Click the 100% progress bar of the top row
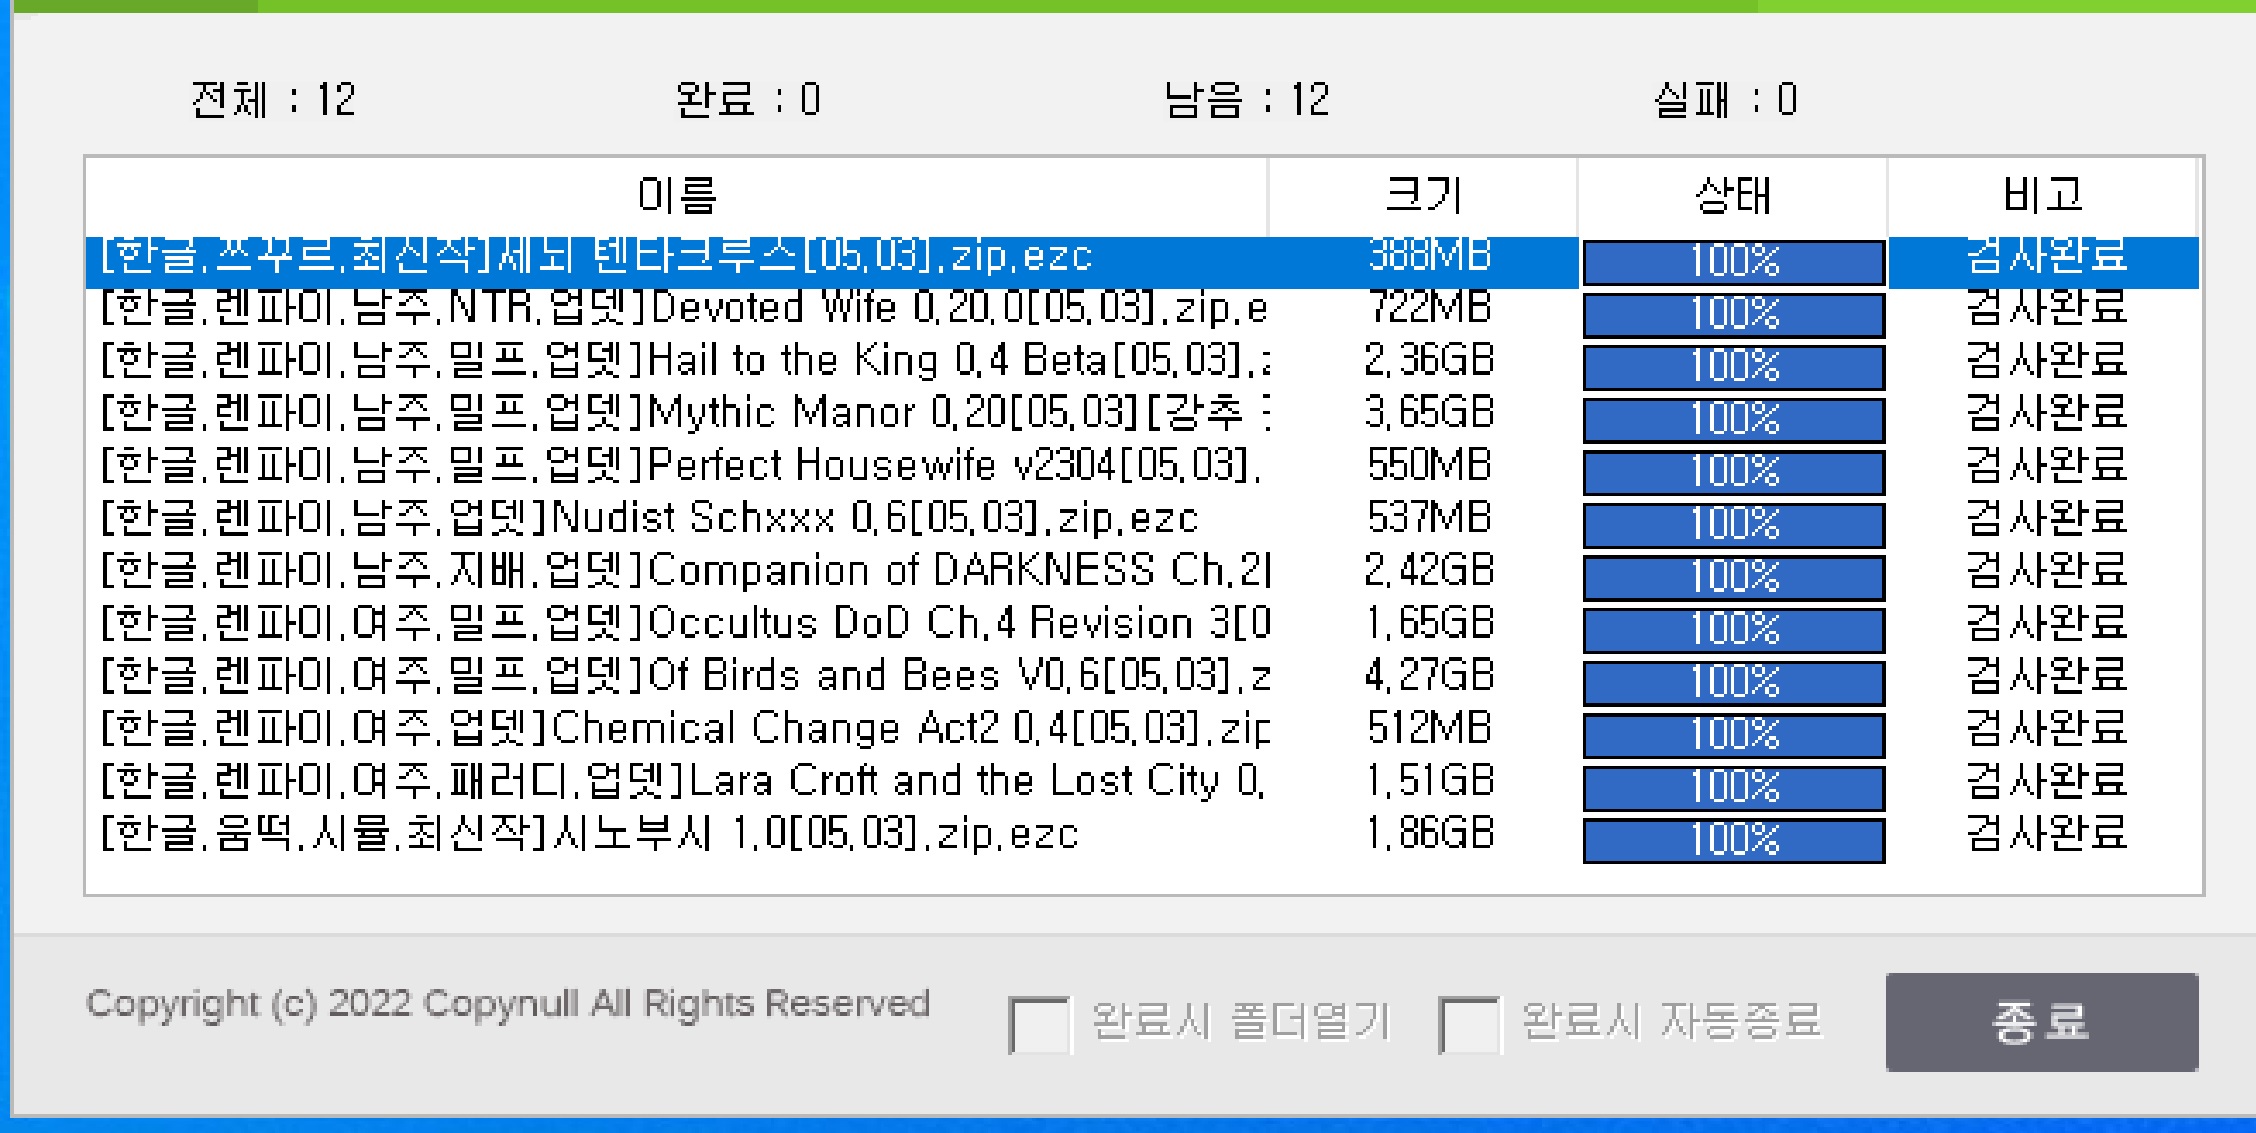The image size is (2256, 1133). [1733, 261]
